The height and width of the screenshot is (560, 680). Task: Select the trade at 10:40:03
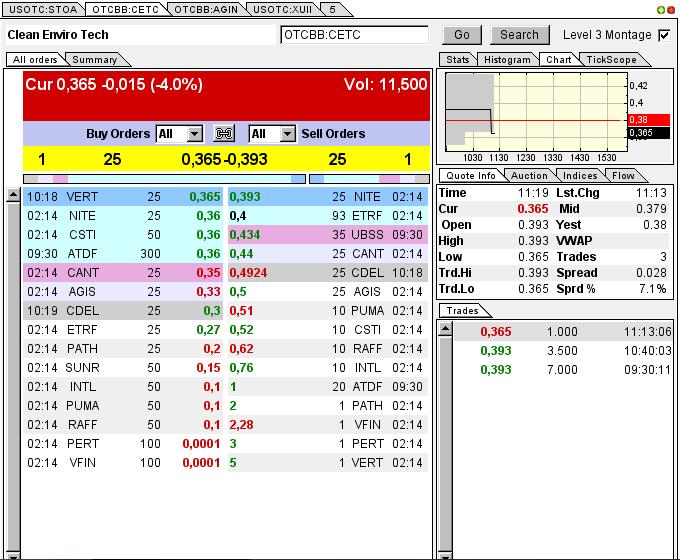click(x=563, y=350)
